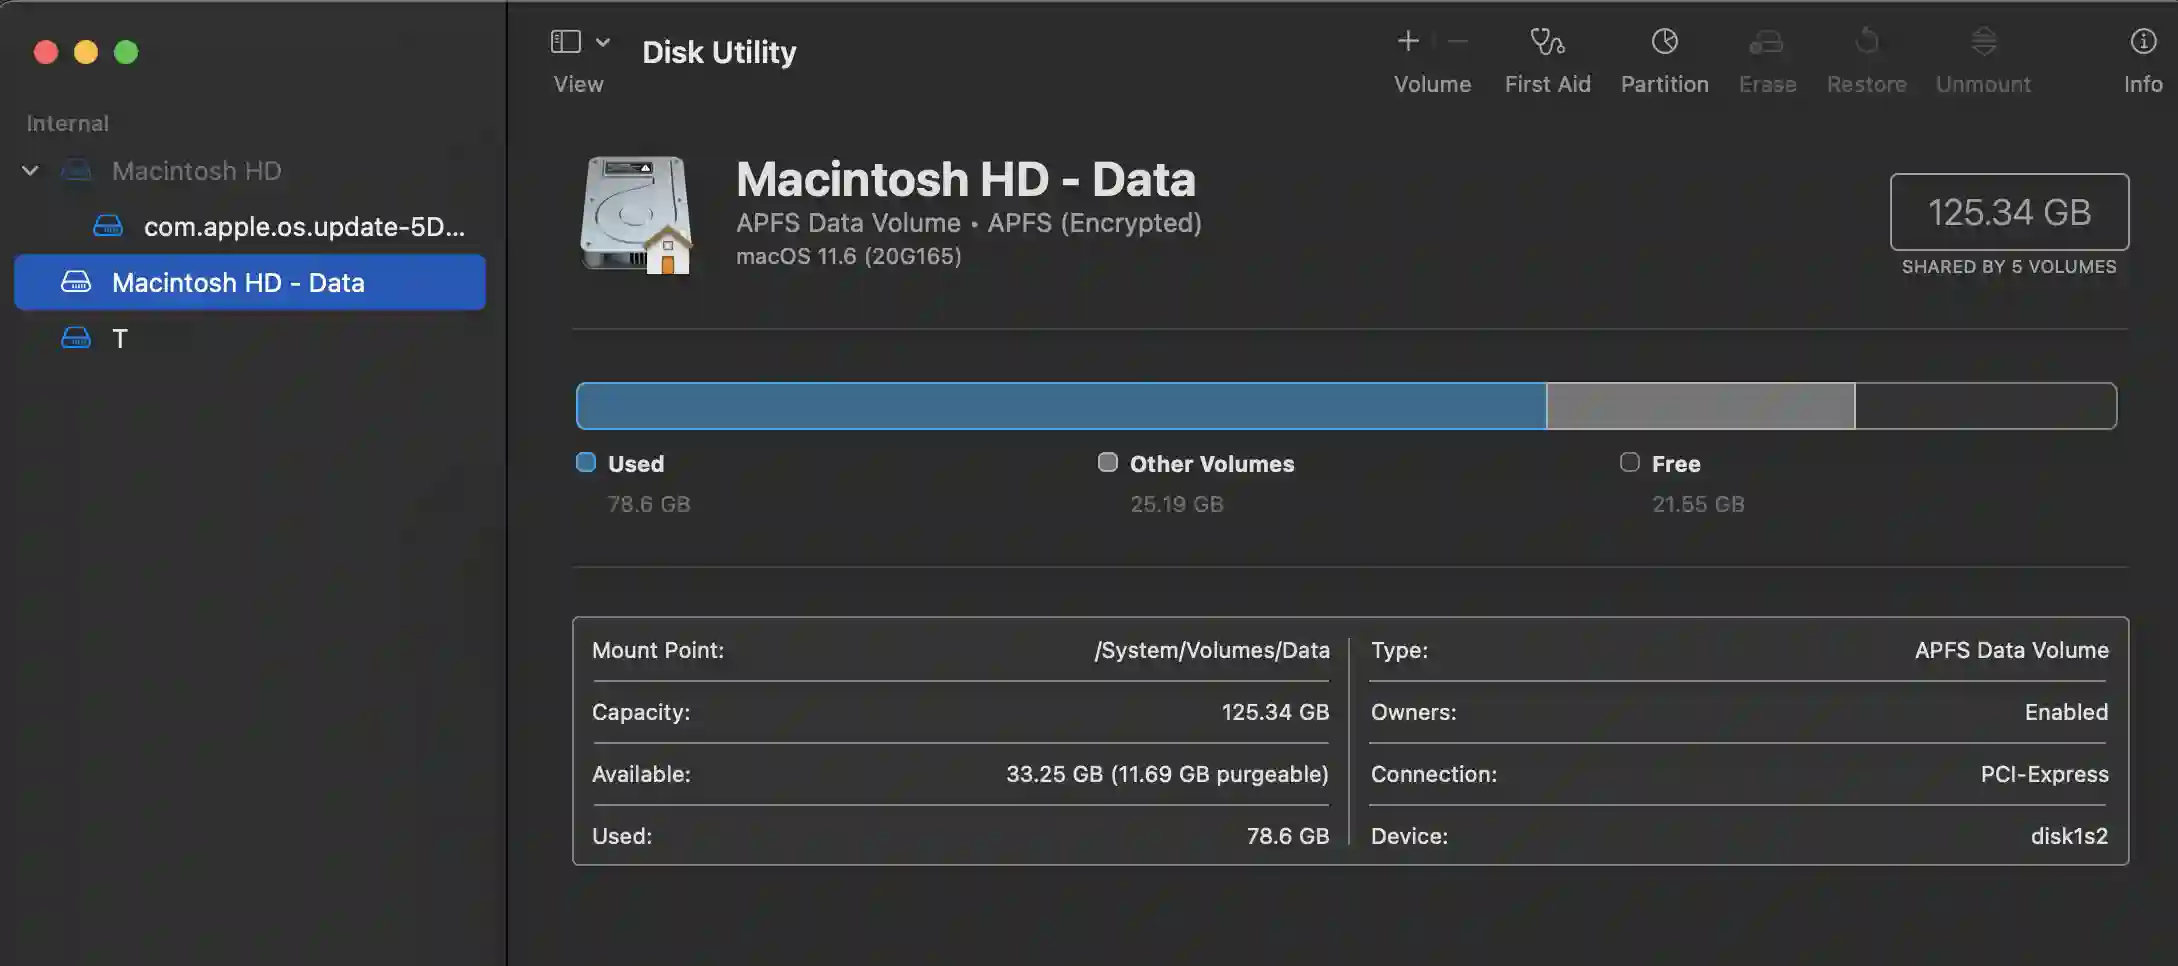Click the Free legend swatch
The width and height of the screenshot is (2178, 966).
point(1629,462)
